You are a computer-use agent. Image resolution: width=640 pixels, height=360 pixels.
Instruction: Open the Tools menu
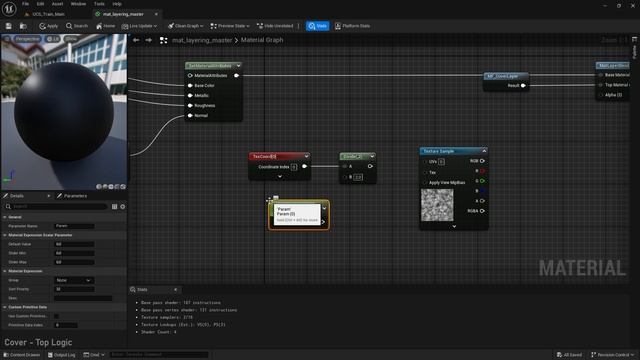coord(99,4)
